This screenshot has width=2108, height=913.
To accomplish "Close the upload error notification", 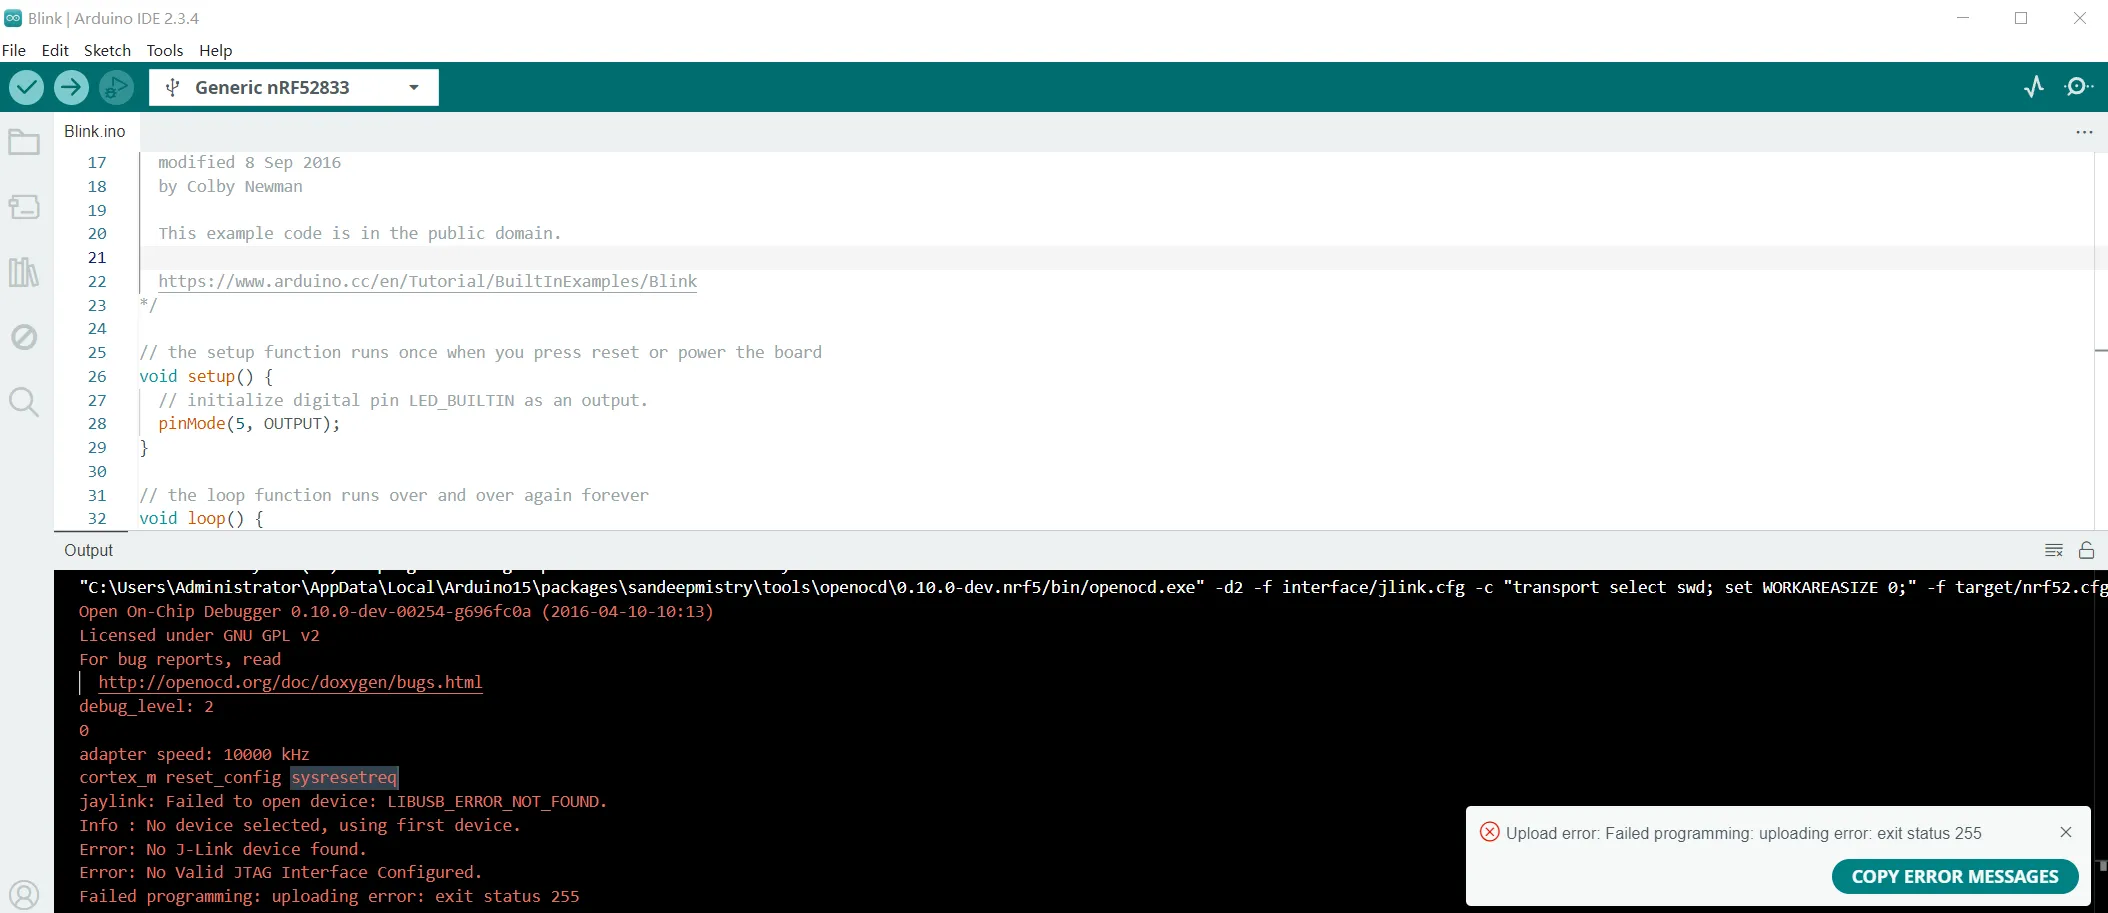I will [2066, 832].
